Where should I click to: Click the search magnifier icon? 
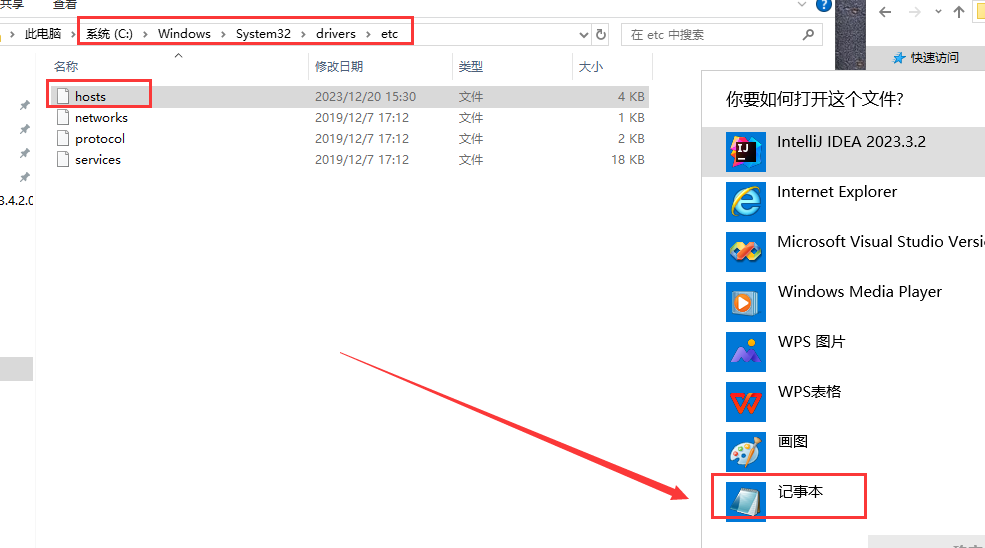coord(808,35)
